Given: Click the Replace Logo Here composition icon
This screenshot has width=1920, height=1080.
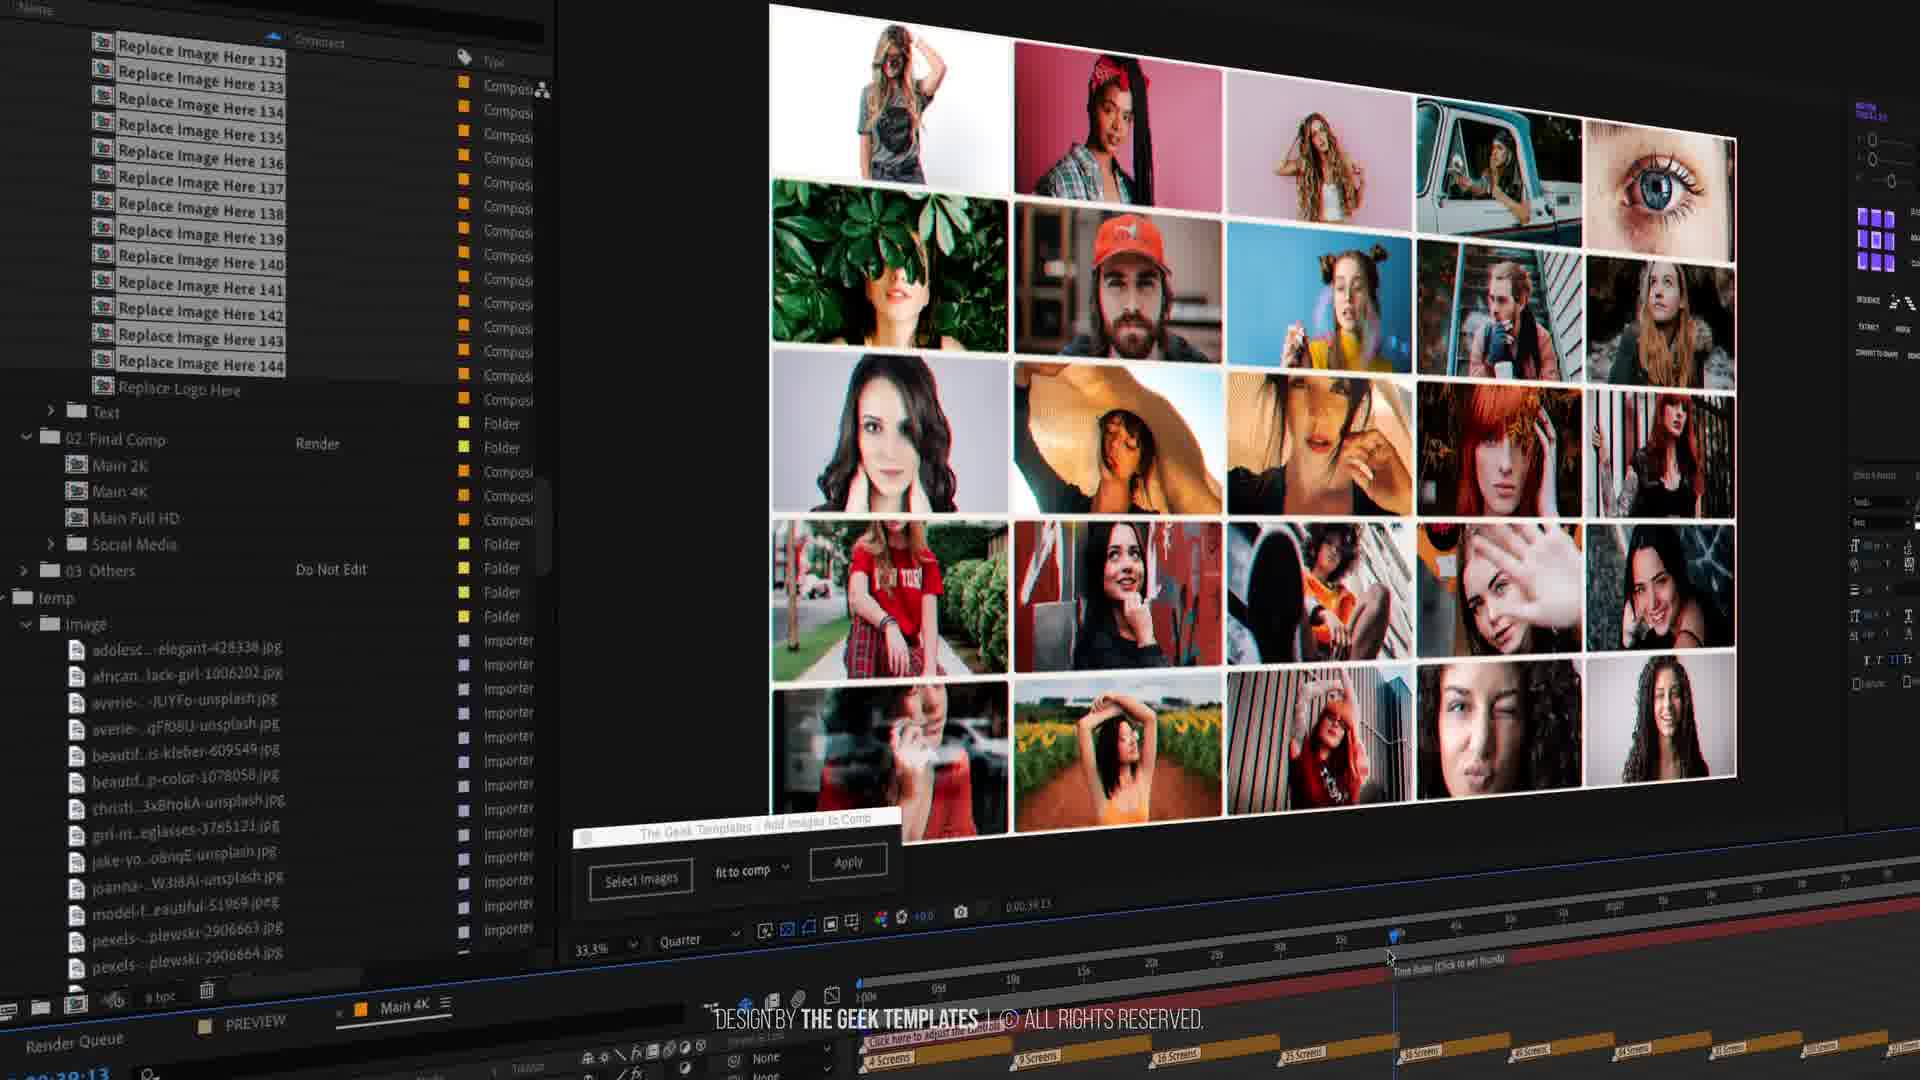Looking at the screenshot, I should (103, 385).
